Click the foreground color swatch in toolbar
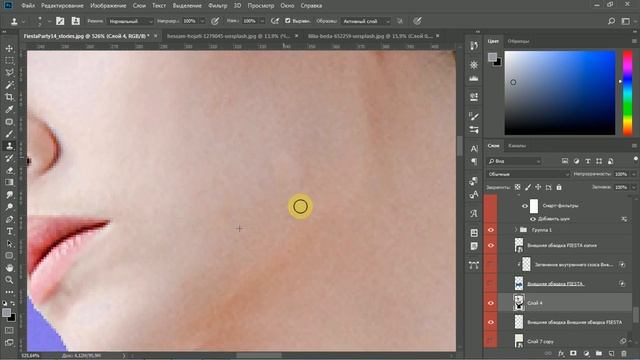 (x=6, y=313)
